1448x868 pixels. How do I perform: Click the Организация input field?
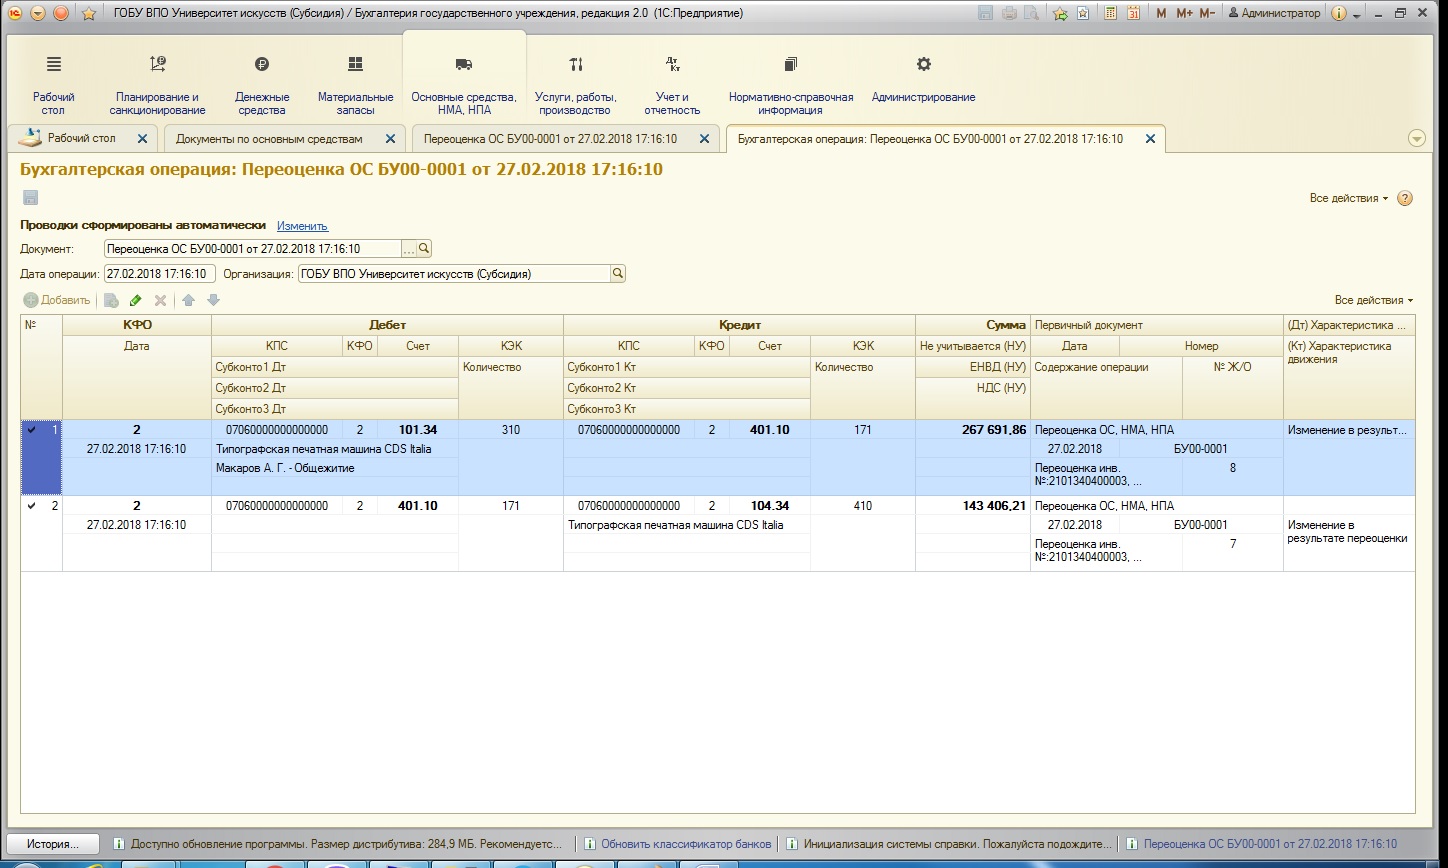click(x=453, y=273)
